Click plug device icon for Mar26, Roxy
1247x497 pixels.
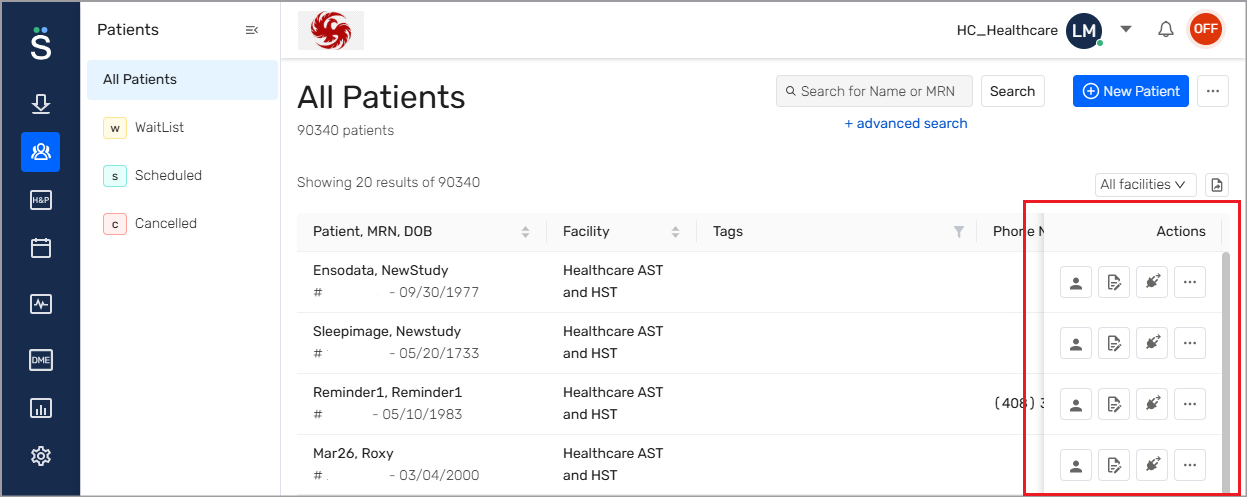pos(1152,465)
